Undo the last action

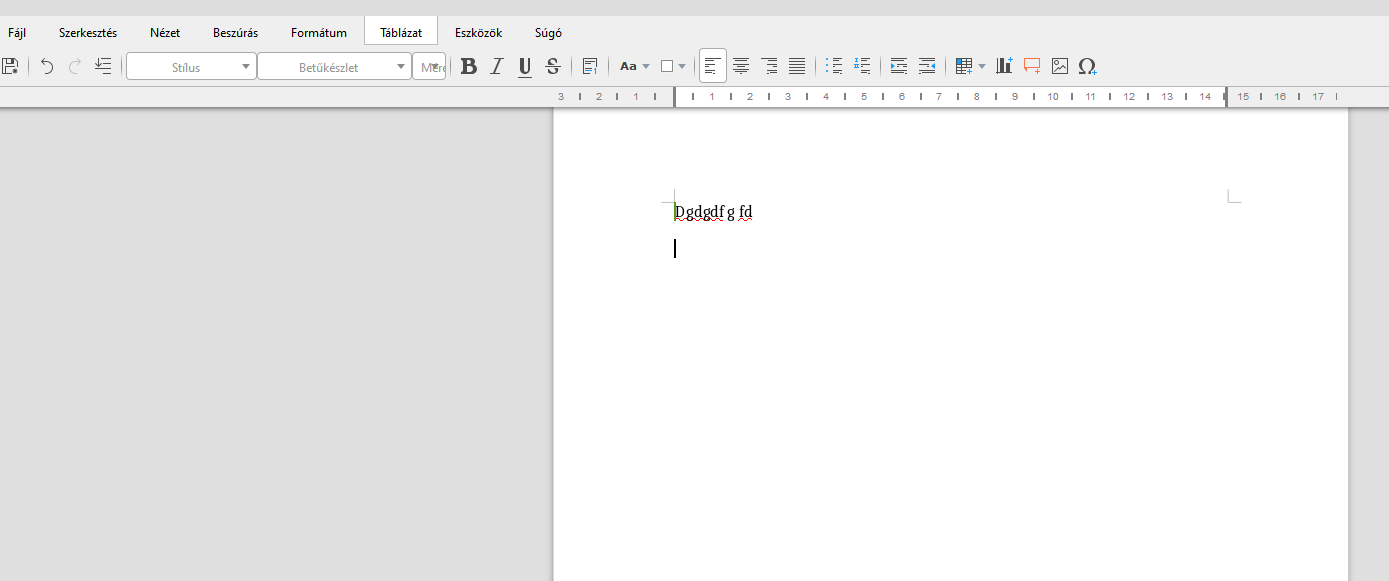47,66
